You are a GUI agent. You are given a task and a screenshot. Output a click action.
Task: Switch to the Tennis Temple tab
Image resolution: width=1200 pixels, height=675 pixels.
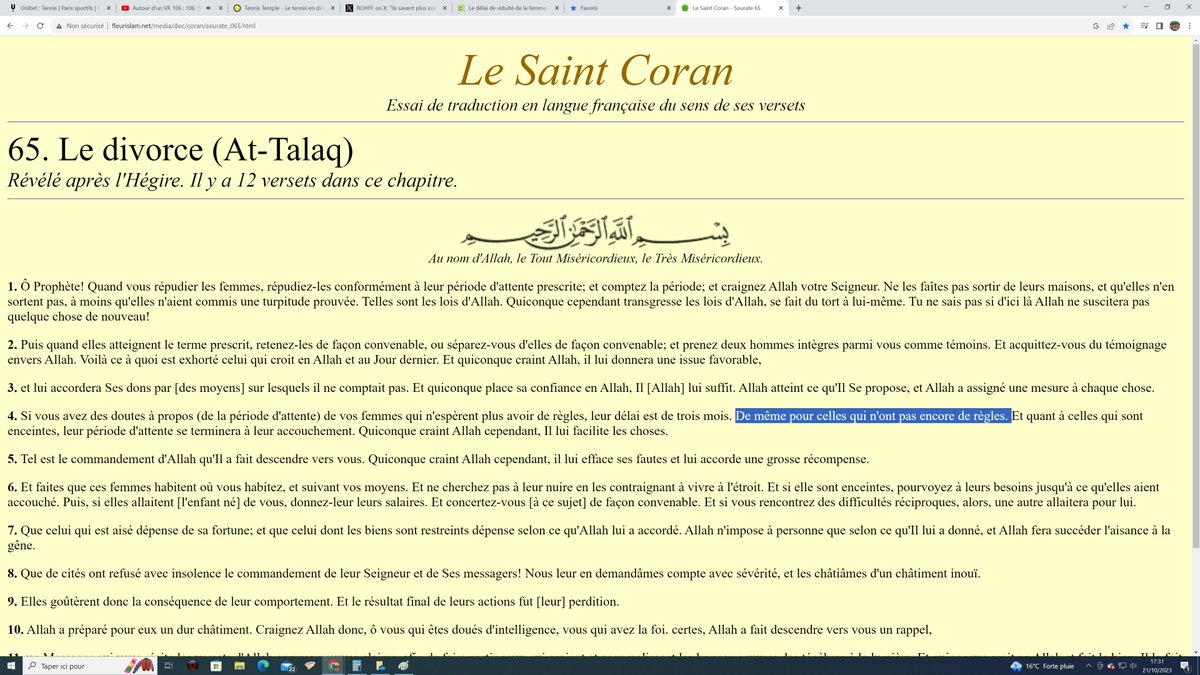283,8
